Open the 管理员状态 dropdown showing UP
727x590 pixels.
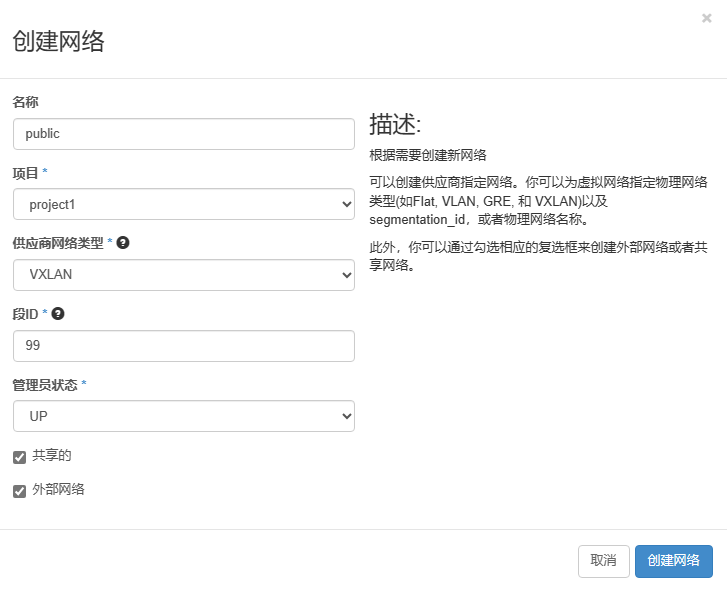click(184, 416)
